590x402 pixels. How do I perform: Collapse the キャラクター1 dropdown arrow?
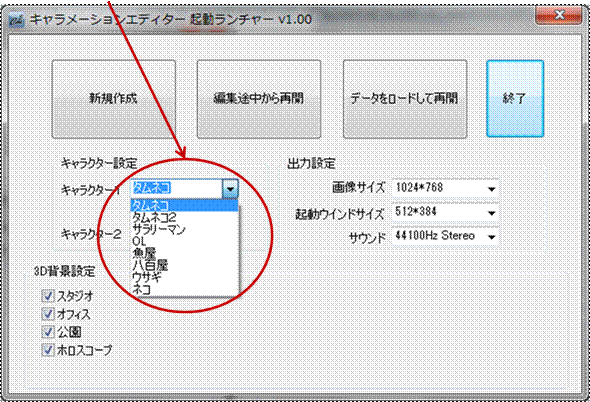pos(230,189)
